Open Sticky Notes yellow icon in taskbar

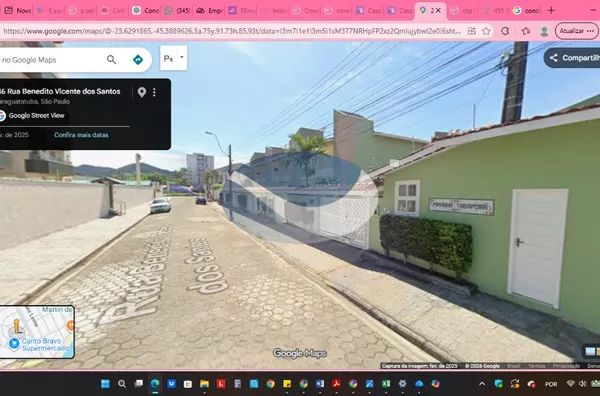[x=287, y=383]
